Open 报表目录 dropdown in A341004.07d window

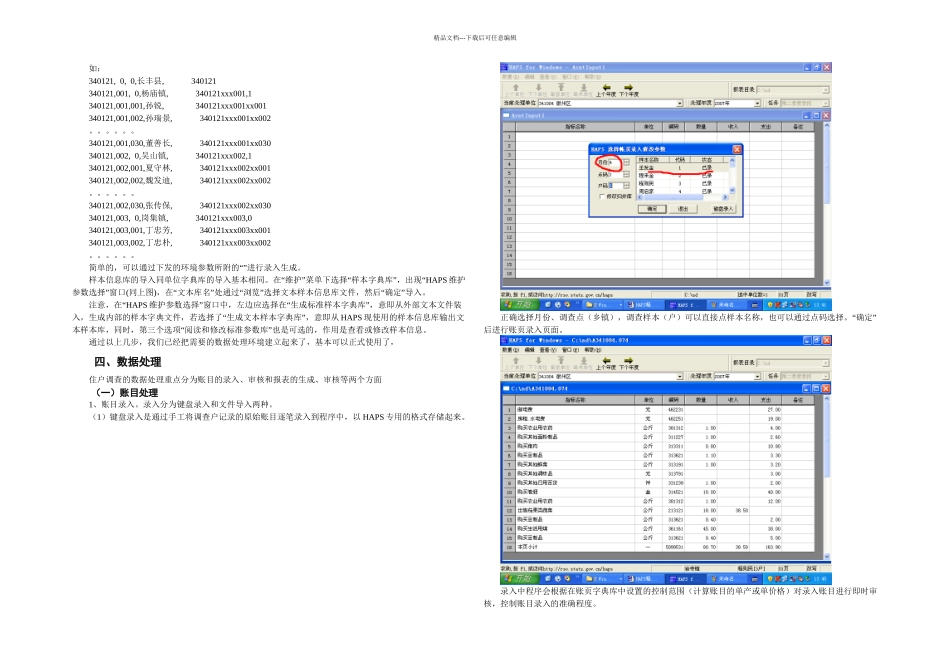(825, 362)
